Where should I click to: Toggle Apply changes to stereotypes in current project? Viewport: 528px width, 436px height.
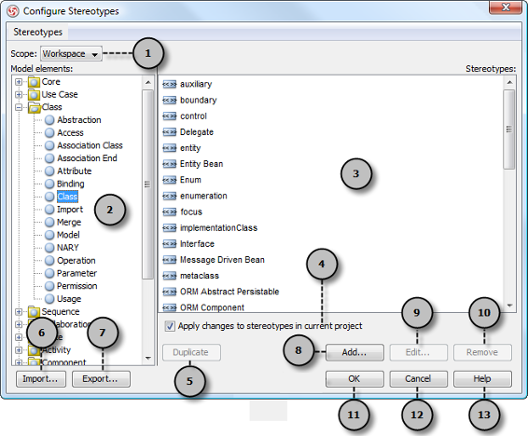(170, 326)
